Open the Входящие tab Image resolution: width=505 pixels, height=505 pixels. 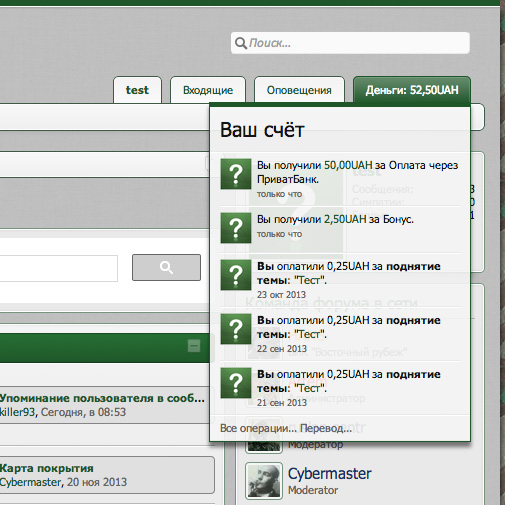(x=208, y=90)
